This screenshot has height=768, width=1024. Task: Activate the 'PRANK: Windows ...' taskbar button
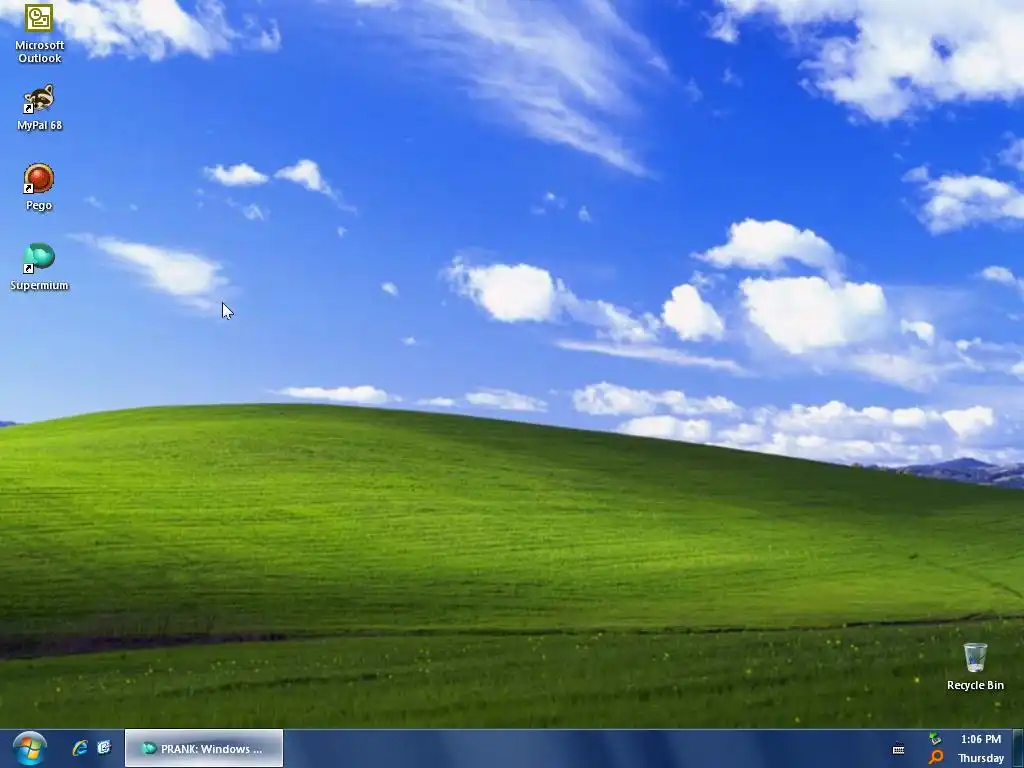coord(204,748)
